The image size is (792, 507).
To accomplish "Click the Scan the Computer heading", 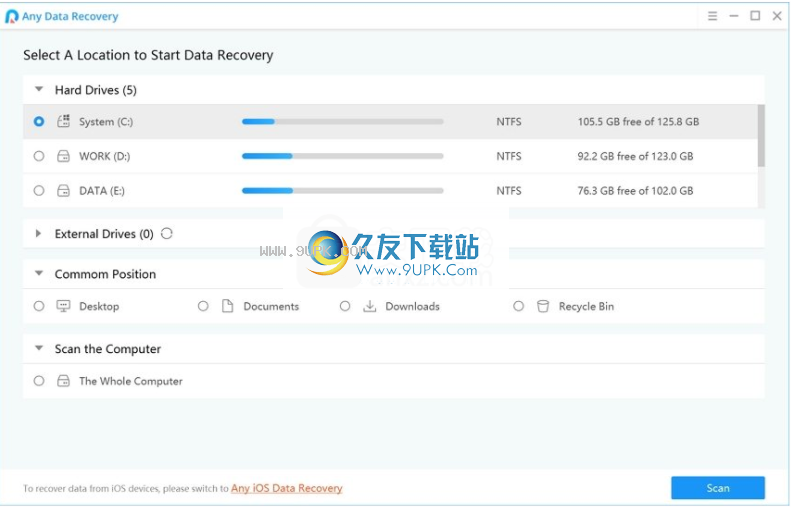I will [108, 348].
